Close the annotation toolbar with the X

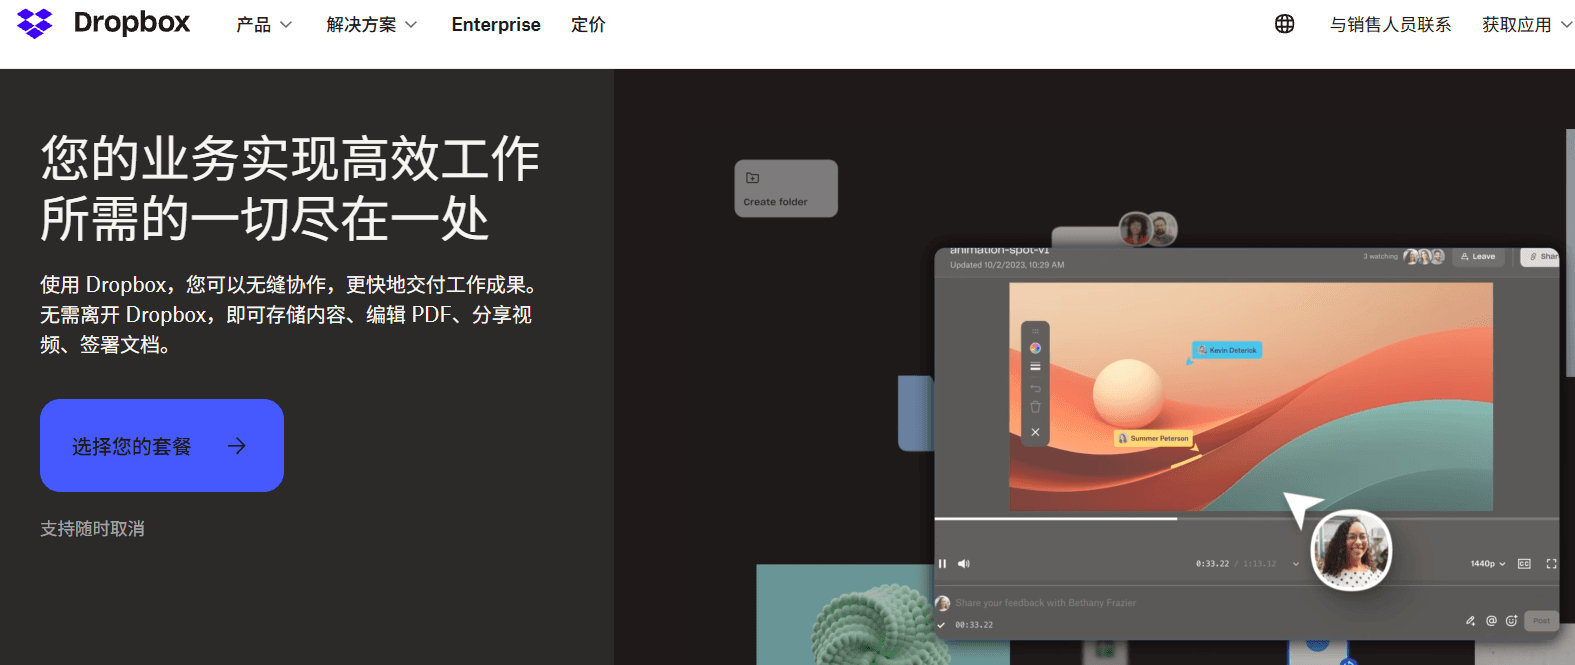point(1035,432)
